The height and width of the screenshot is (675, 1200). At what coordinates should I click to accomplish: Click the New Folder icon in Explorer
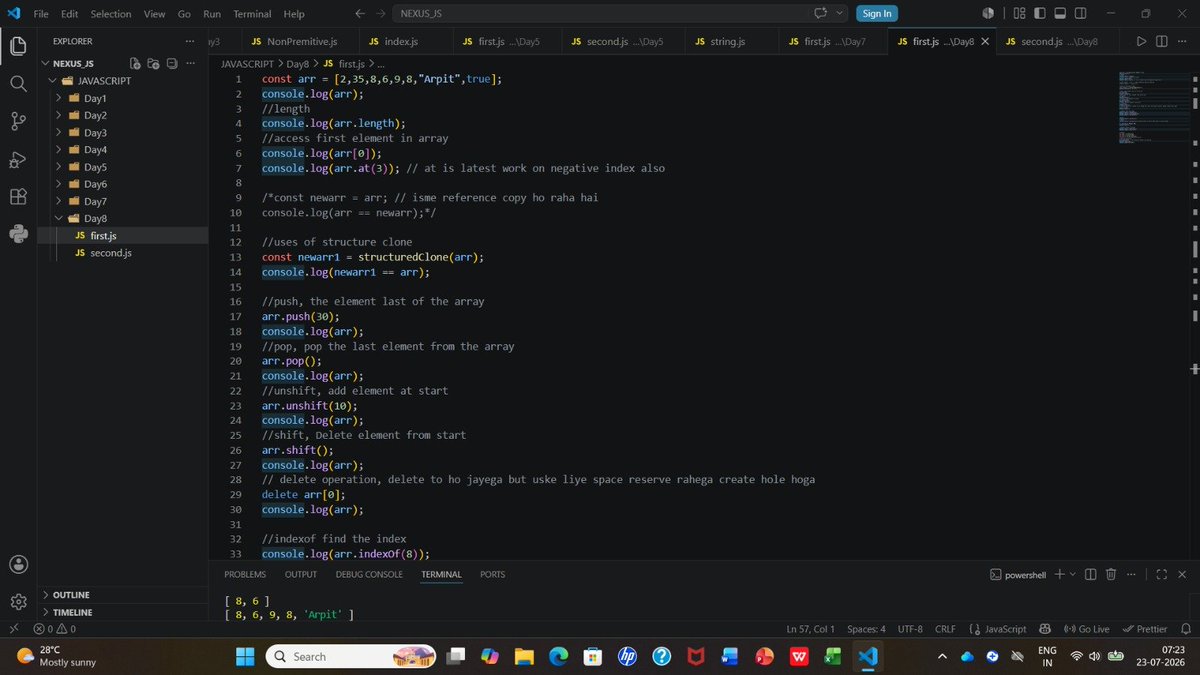click(153, 63)
